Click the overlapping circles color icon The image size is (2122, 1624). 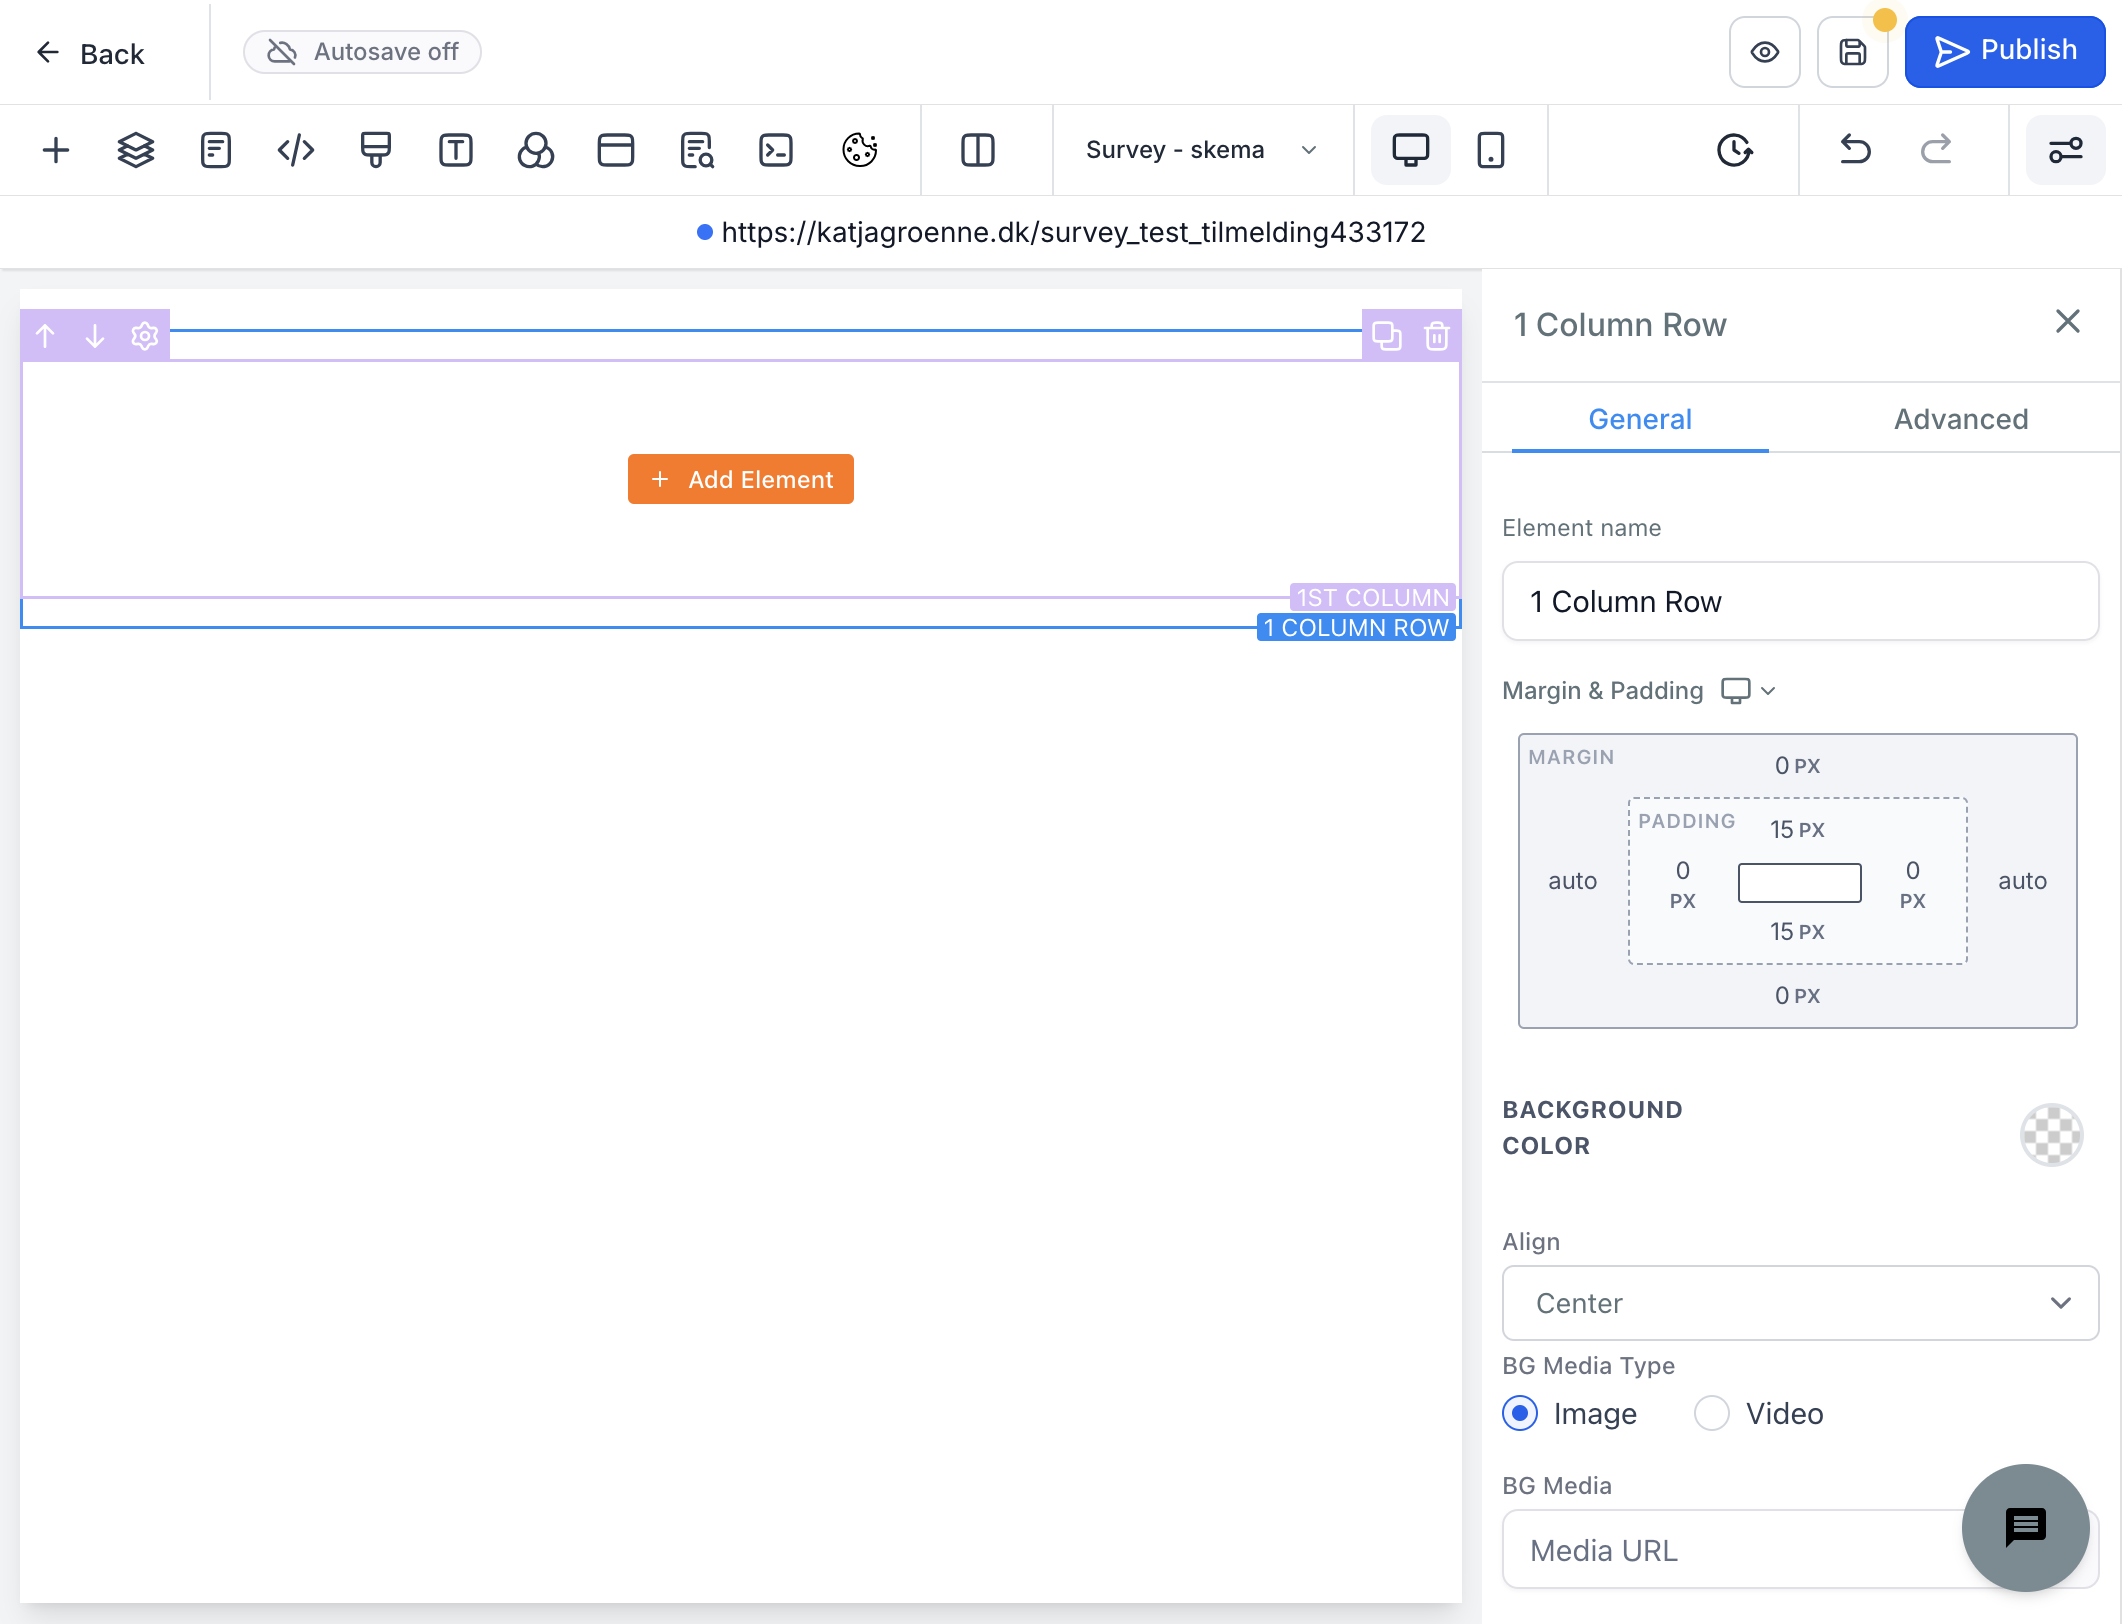tap(536, 150)
